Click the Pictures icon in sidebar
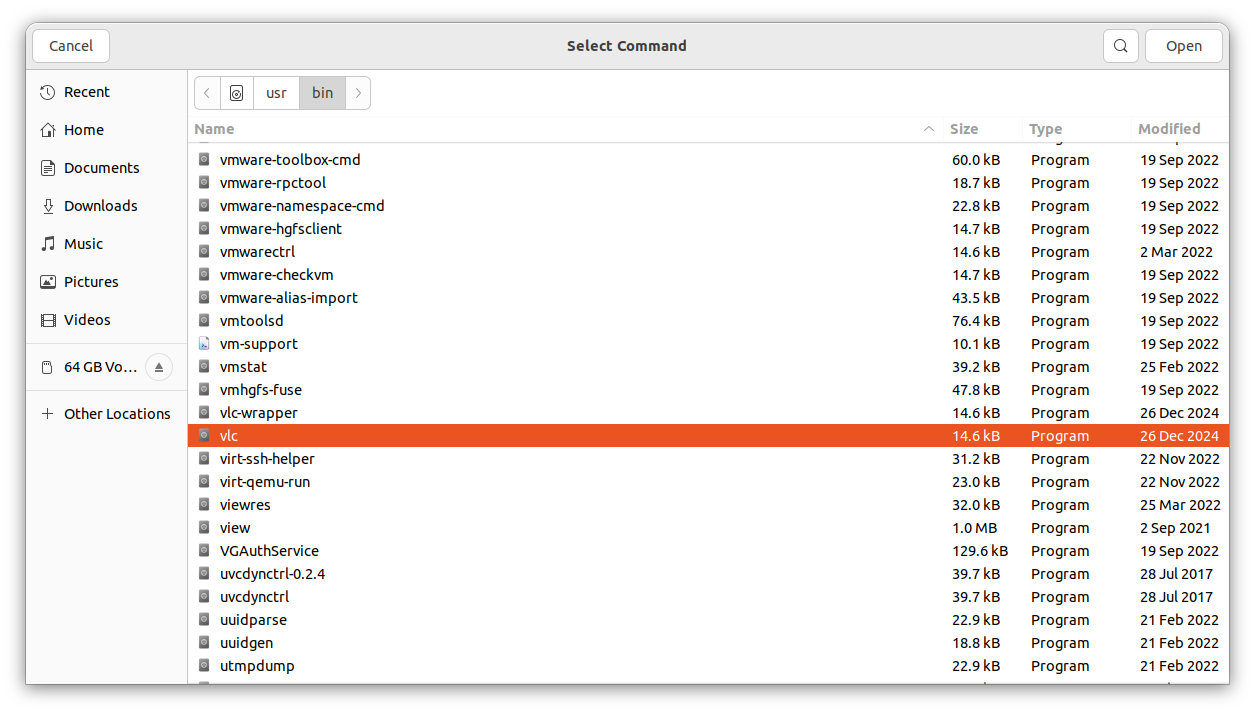Screen dimensions: 1255x713 (x=47, y=282)
